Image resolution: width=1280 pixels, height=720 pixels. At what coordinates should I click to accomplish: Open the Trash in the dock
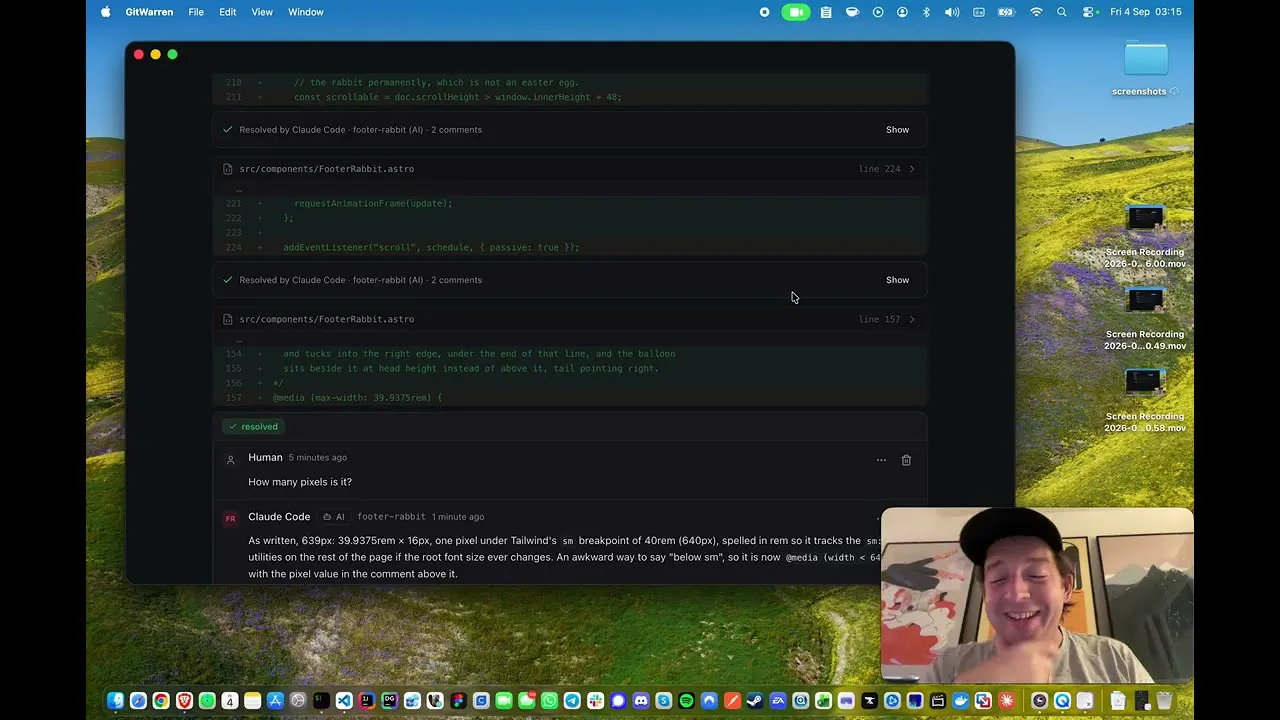pos(1164,701)
